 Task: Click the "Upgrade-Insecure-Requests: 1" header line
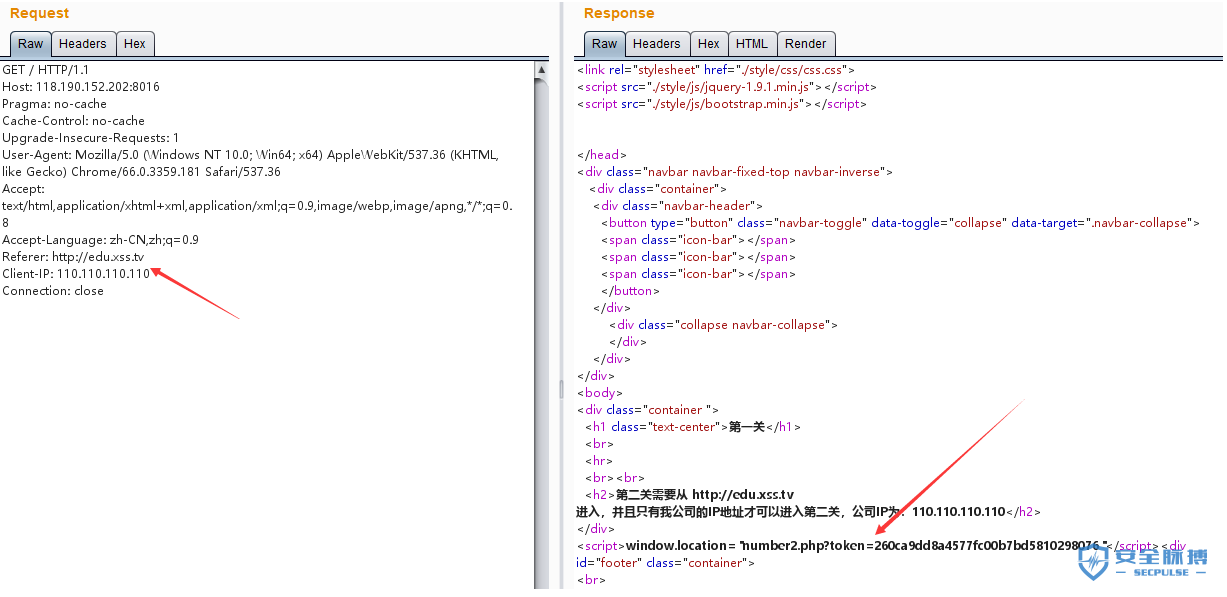[x=91, y=138]
